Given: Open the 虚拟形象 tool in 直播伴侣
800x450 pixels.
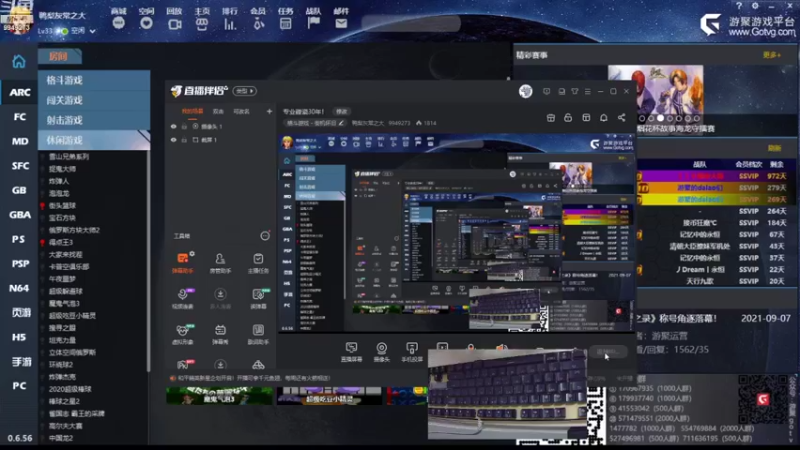Looking at the screenshot, I should (183, 334).
